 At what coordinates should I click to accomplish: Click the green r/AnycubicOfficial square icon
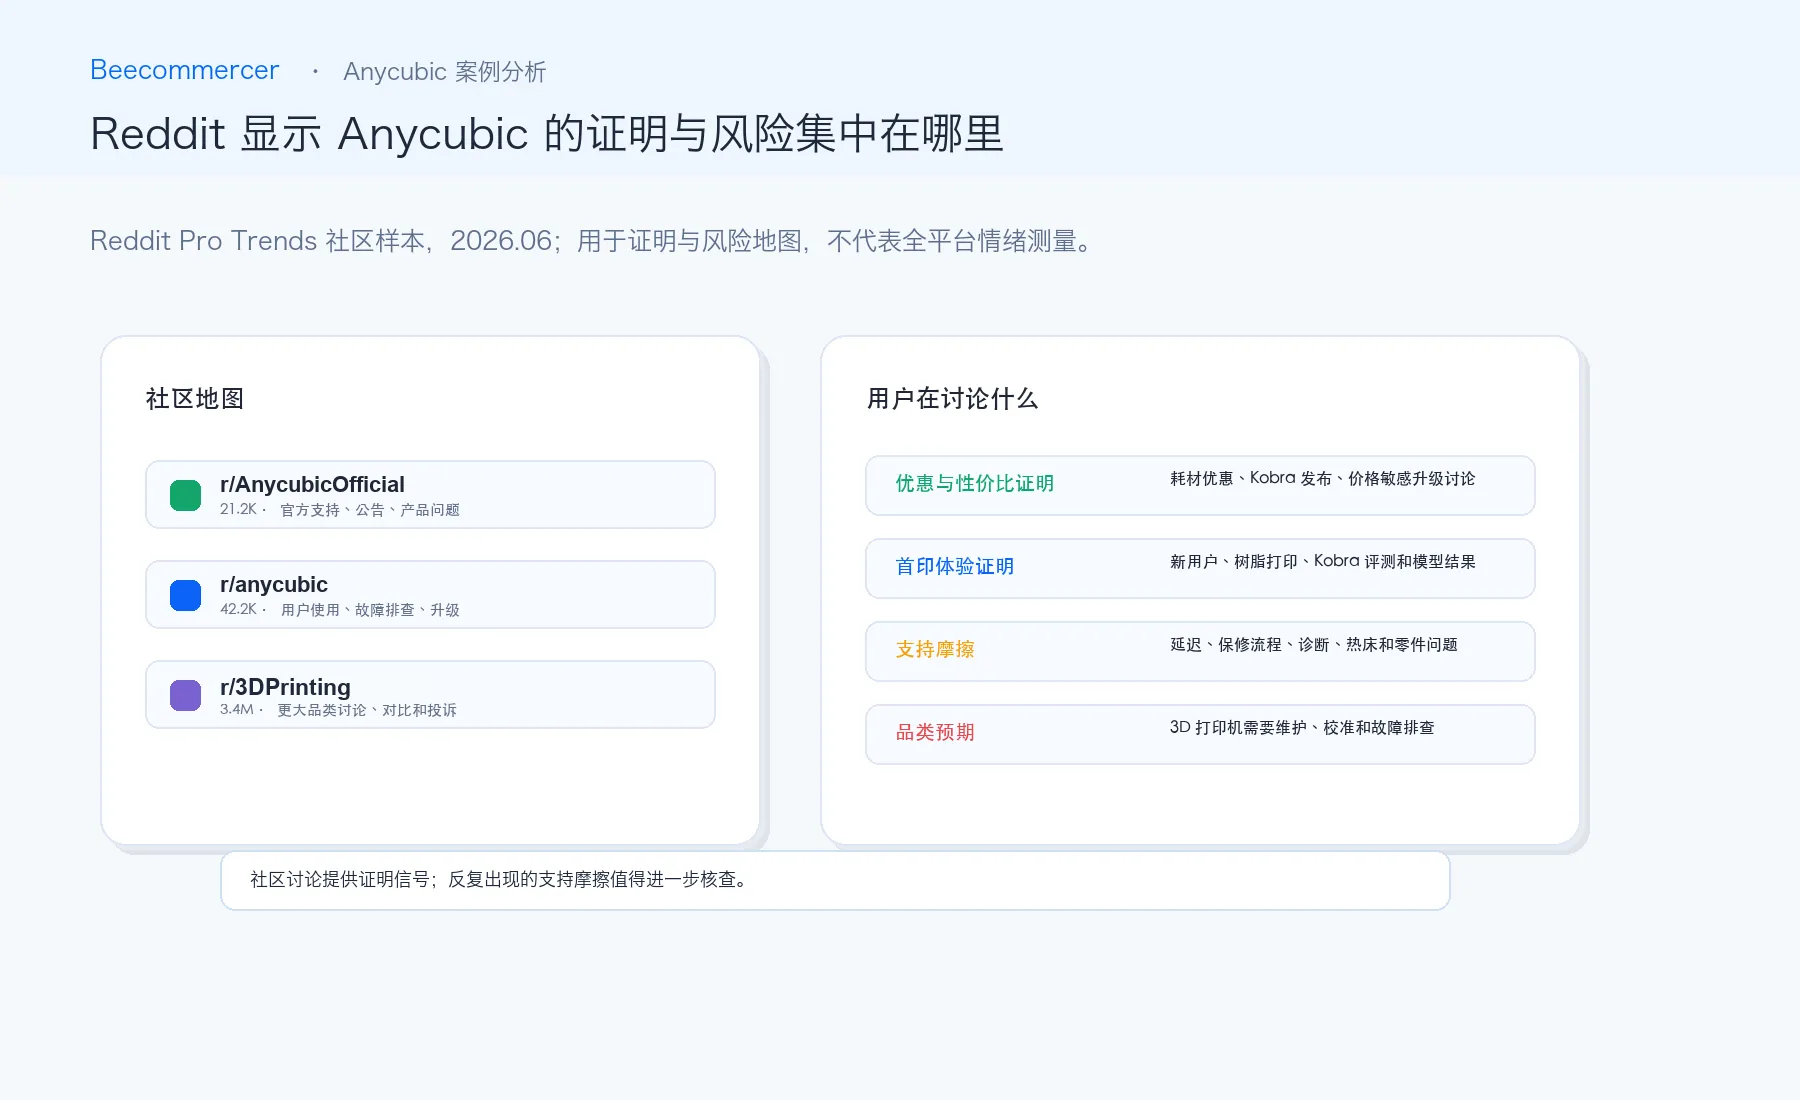coord(185,495)
